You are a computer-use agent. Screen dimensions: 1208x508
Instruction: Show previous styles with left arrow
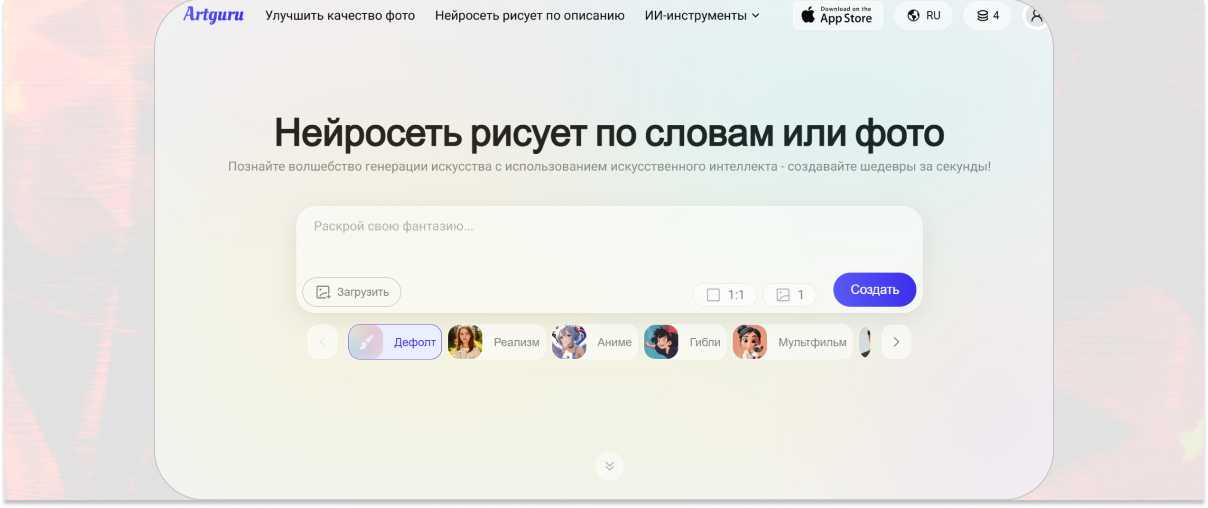click(322, 342)
